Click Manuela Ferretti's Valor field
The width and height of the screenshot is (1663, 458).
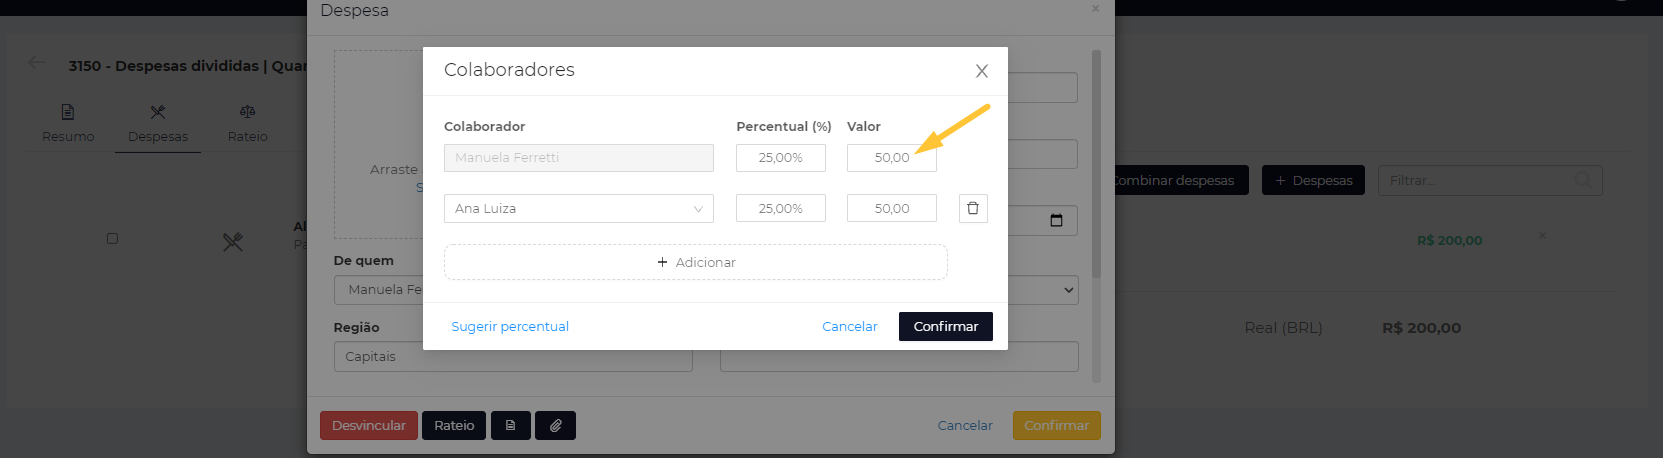pos(892,158)
